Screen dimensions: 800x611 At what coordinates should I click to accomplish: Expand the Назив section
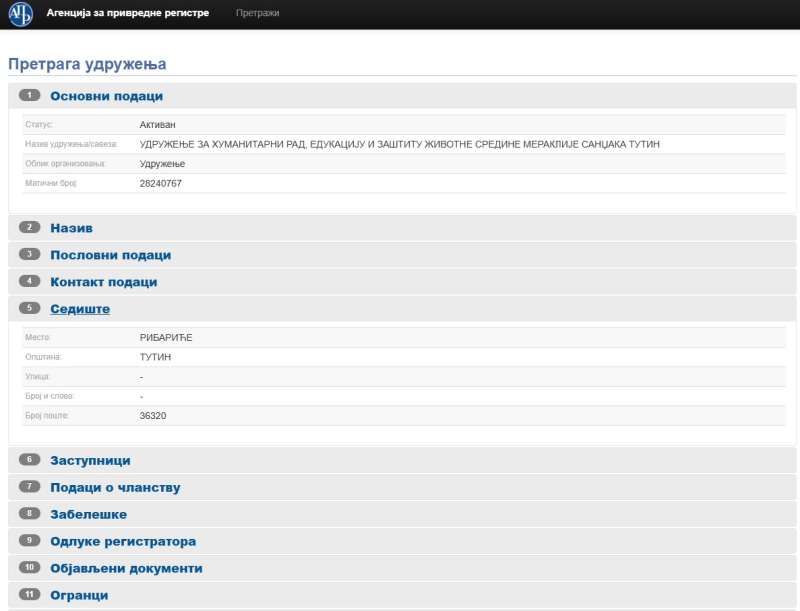point(71,228)
